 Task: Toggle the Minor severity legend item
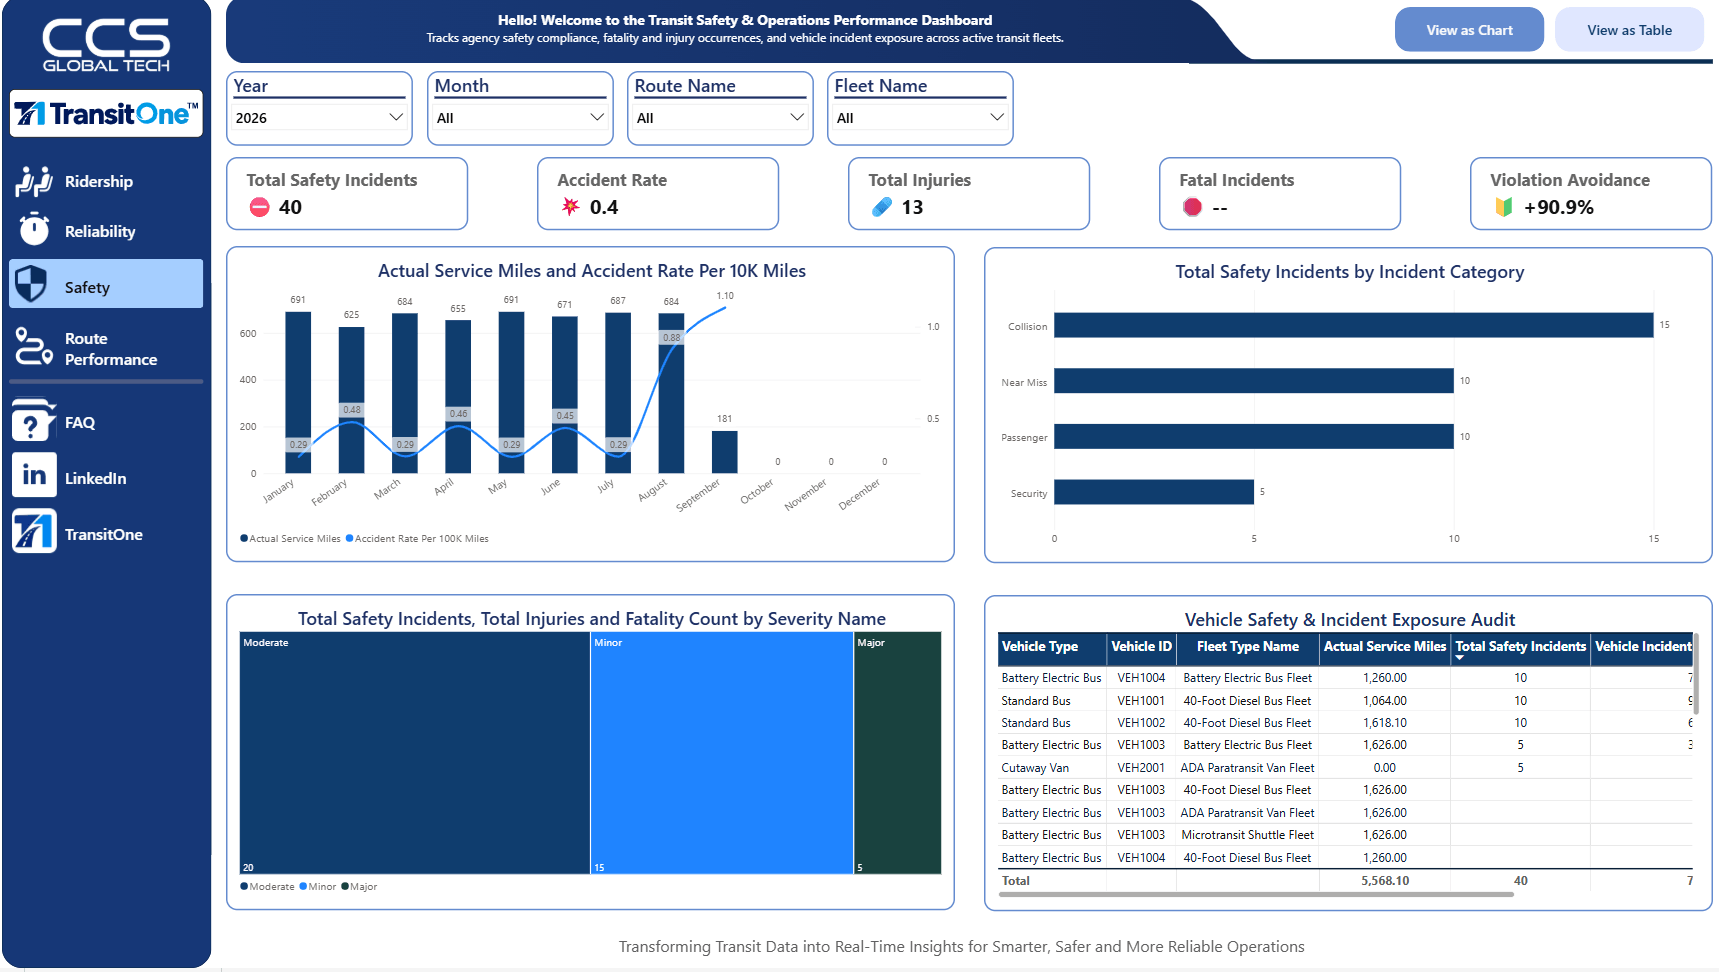[318, 887]
